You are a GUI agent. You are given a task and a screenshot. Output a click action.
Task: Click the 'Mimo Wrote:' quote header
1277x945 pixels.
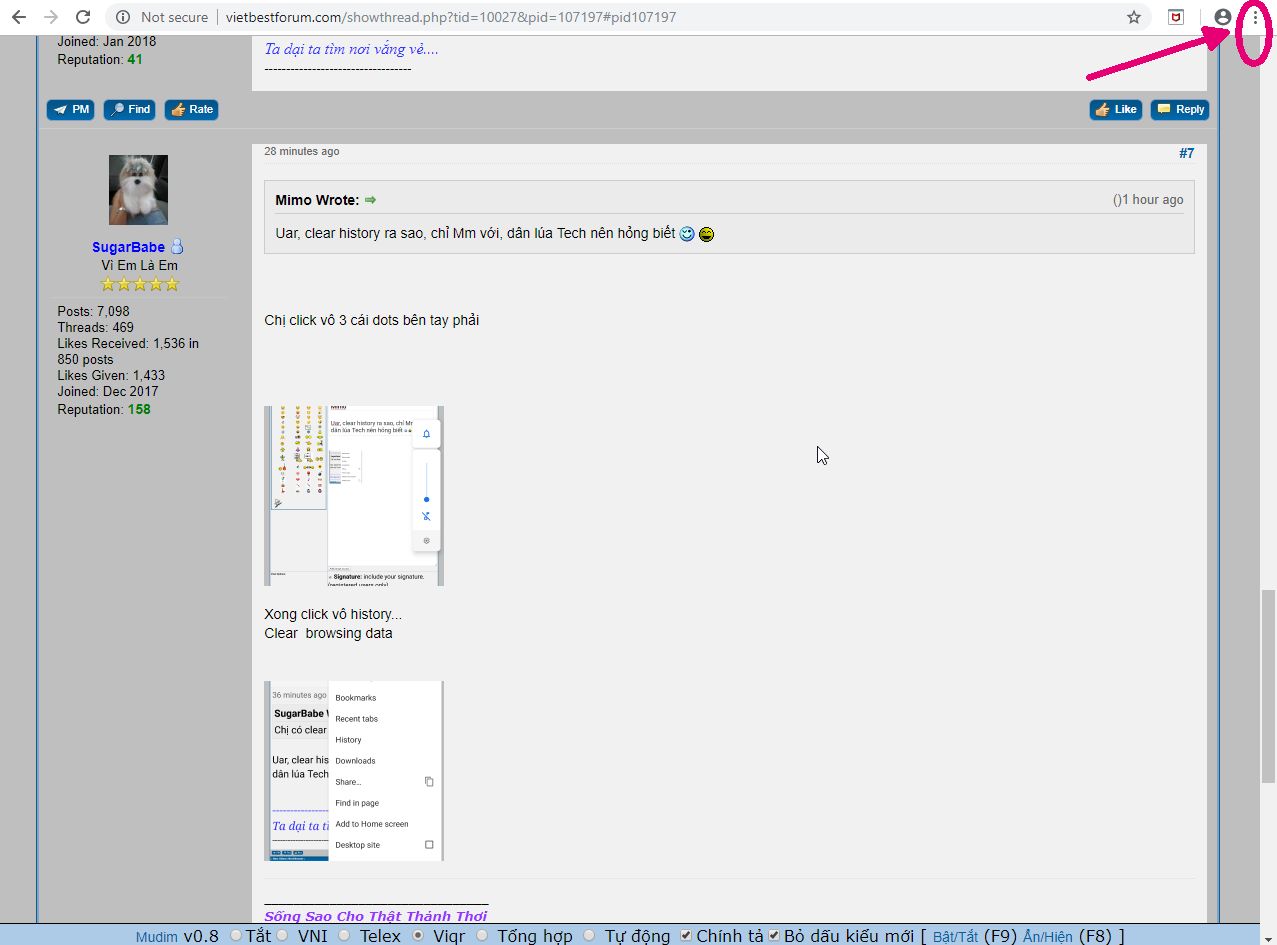coord(317,200)
